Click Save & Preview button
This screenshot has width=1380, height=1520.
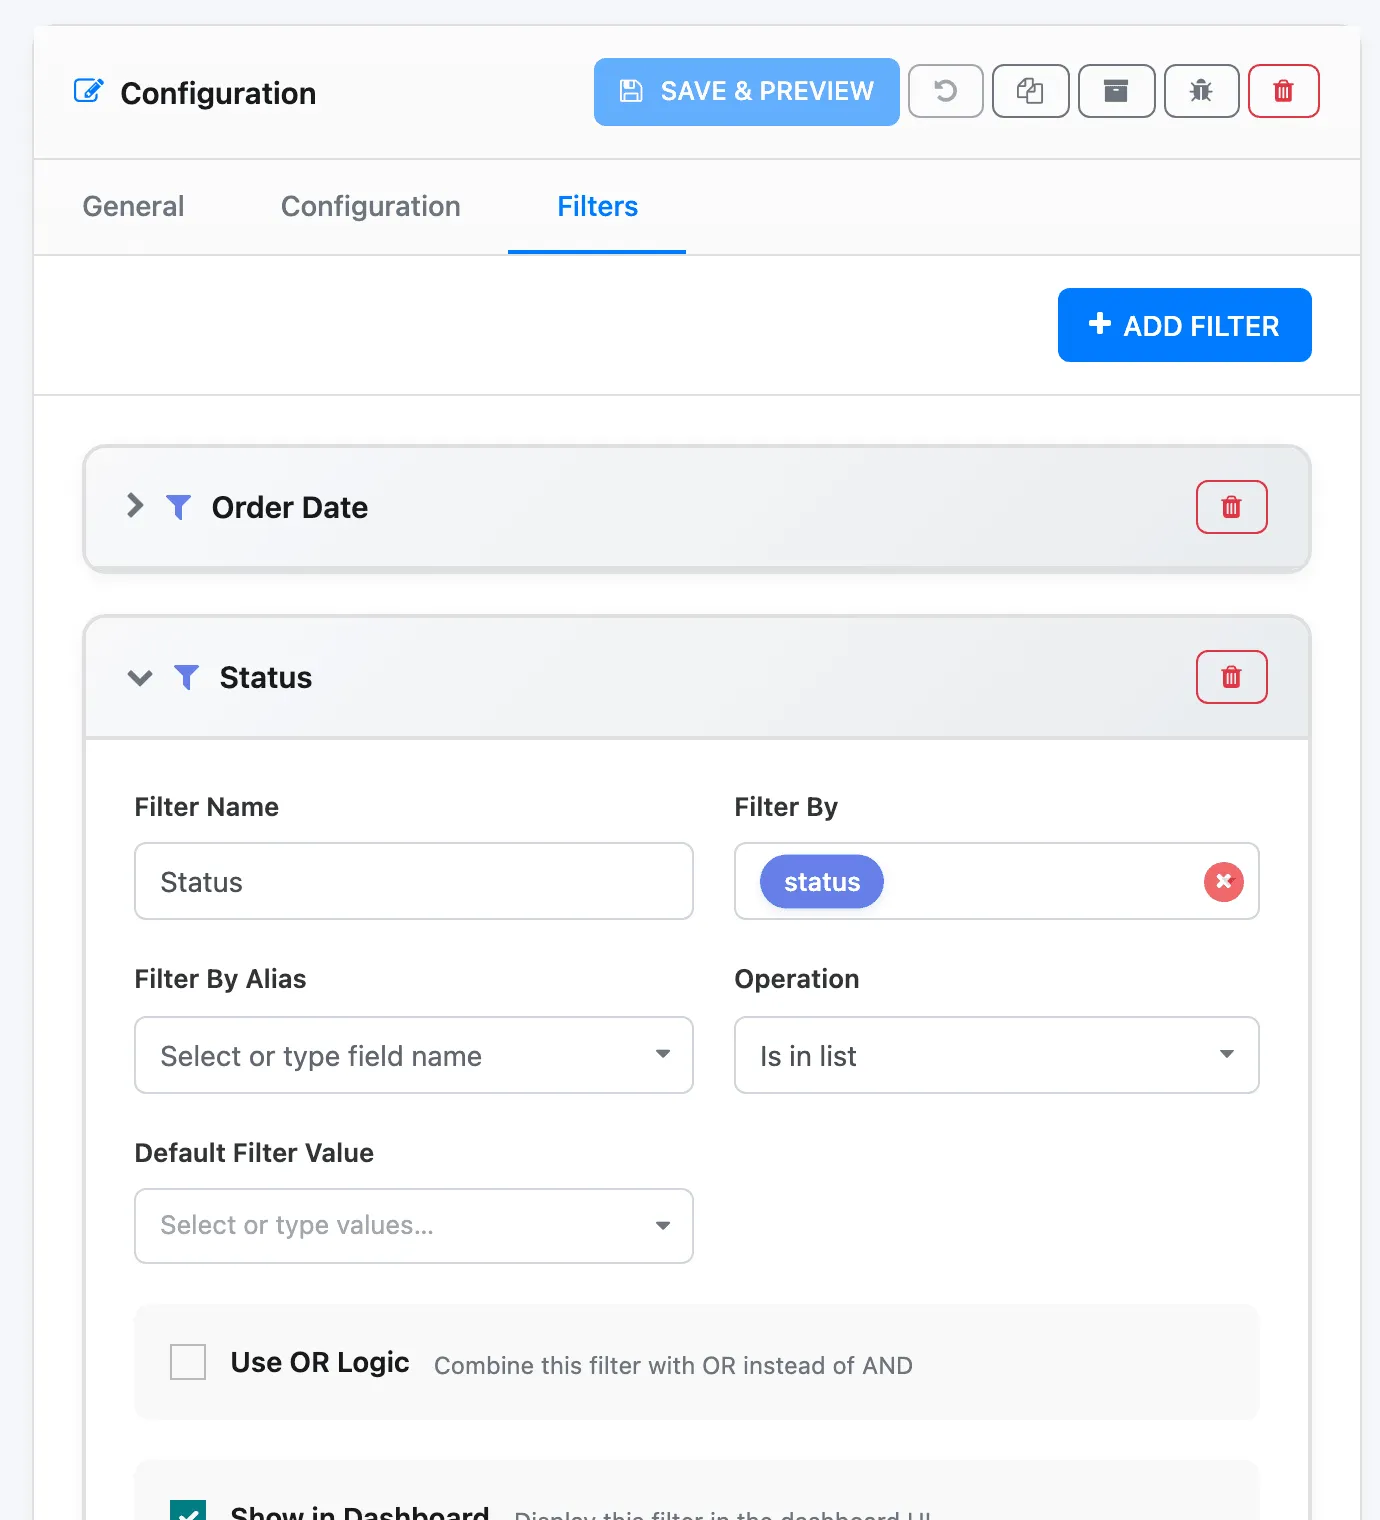pos(747,92)
